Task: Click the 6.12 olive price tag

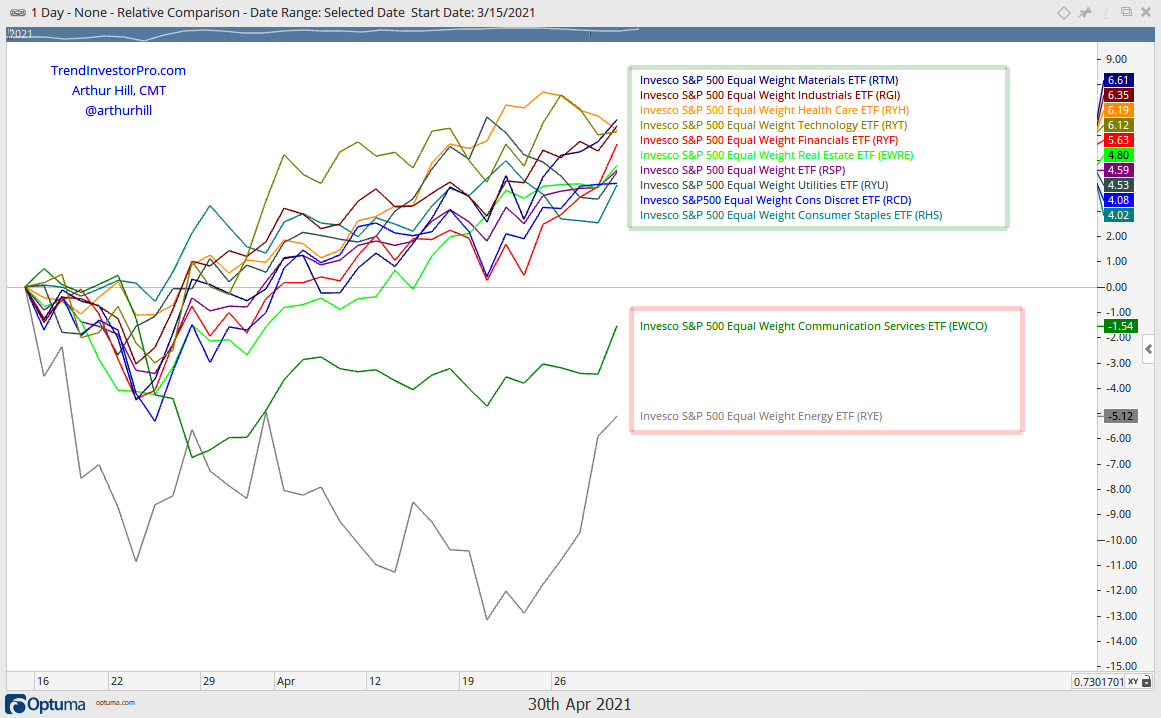Action: pos(1118,125)
